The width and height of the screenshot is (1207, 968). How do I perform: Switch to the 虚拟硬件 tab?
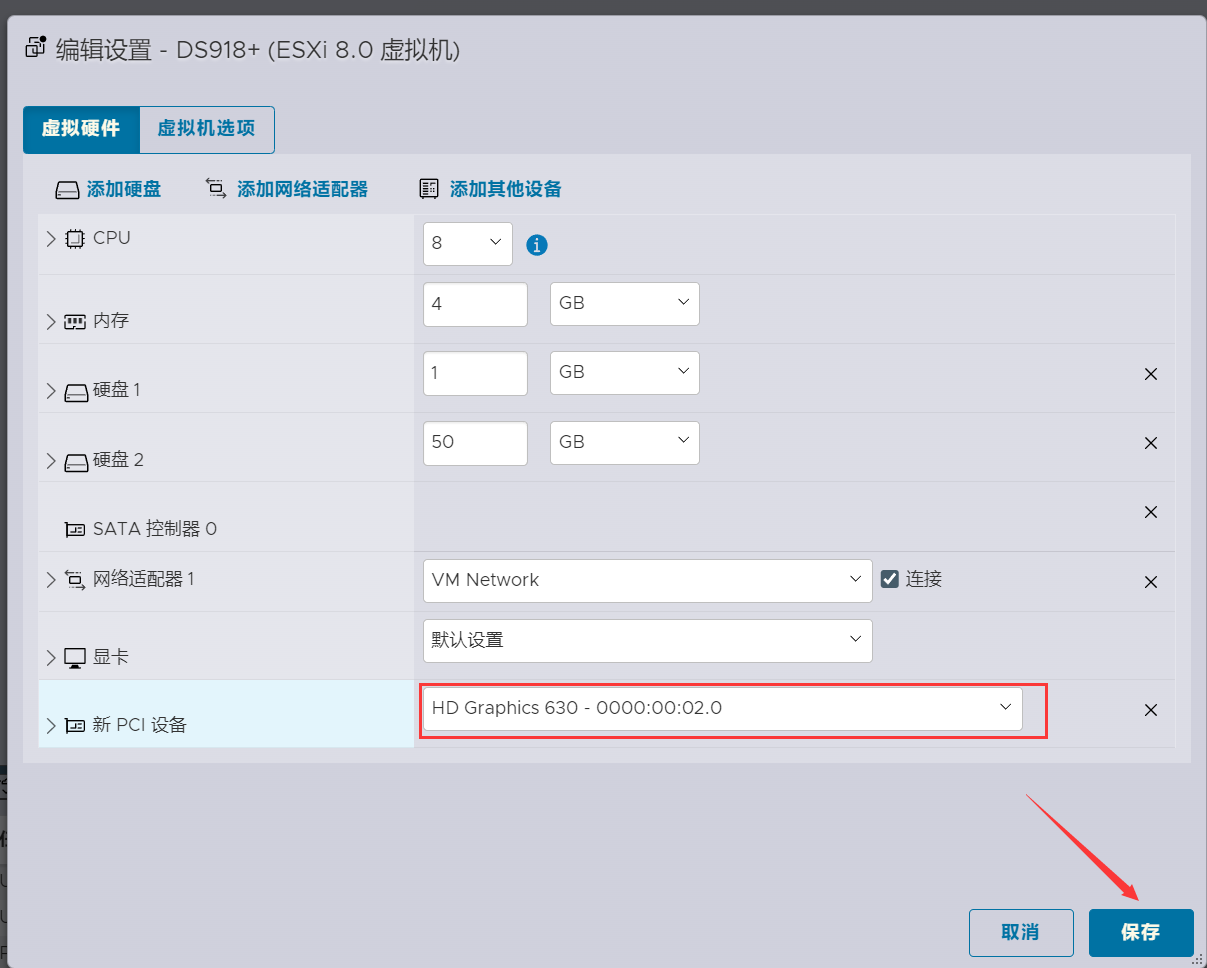[x=81, y=130]
